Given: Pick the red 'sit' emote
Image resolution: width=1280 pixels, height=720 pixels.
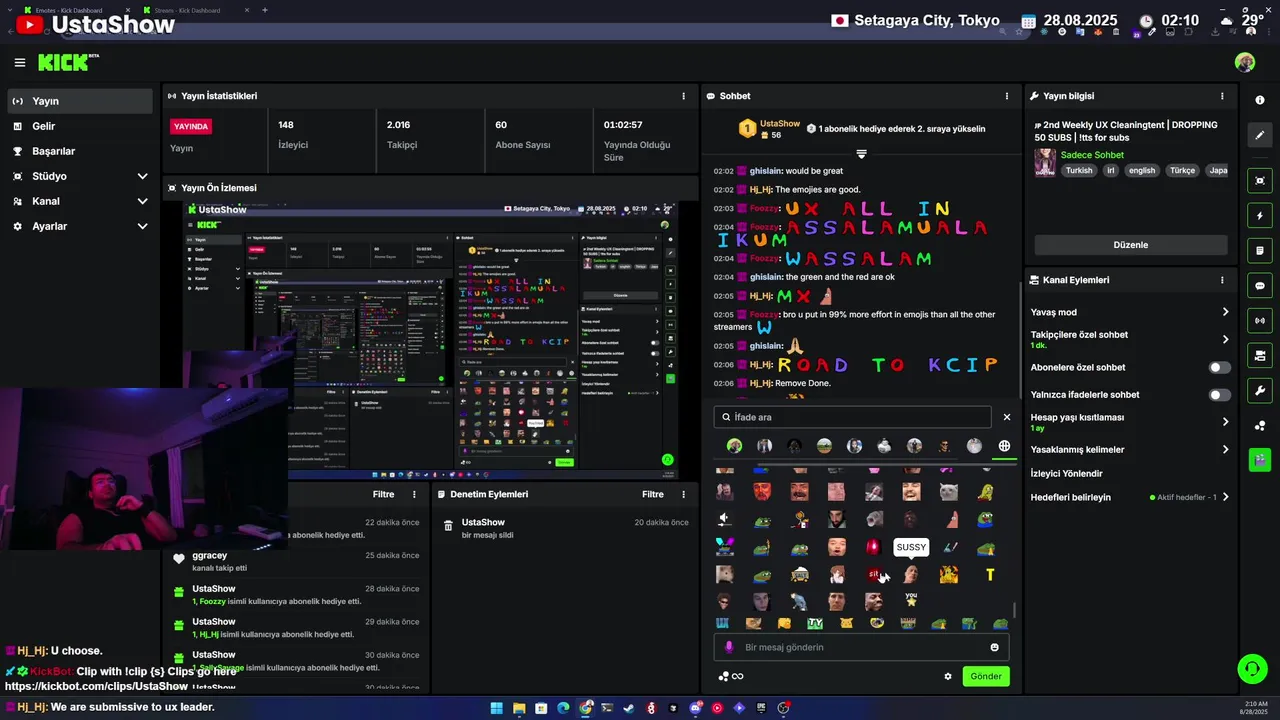Looking at the screenshot, I should point(874,575).
